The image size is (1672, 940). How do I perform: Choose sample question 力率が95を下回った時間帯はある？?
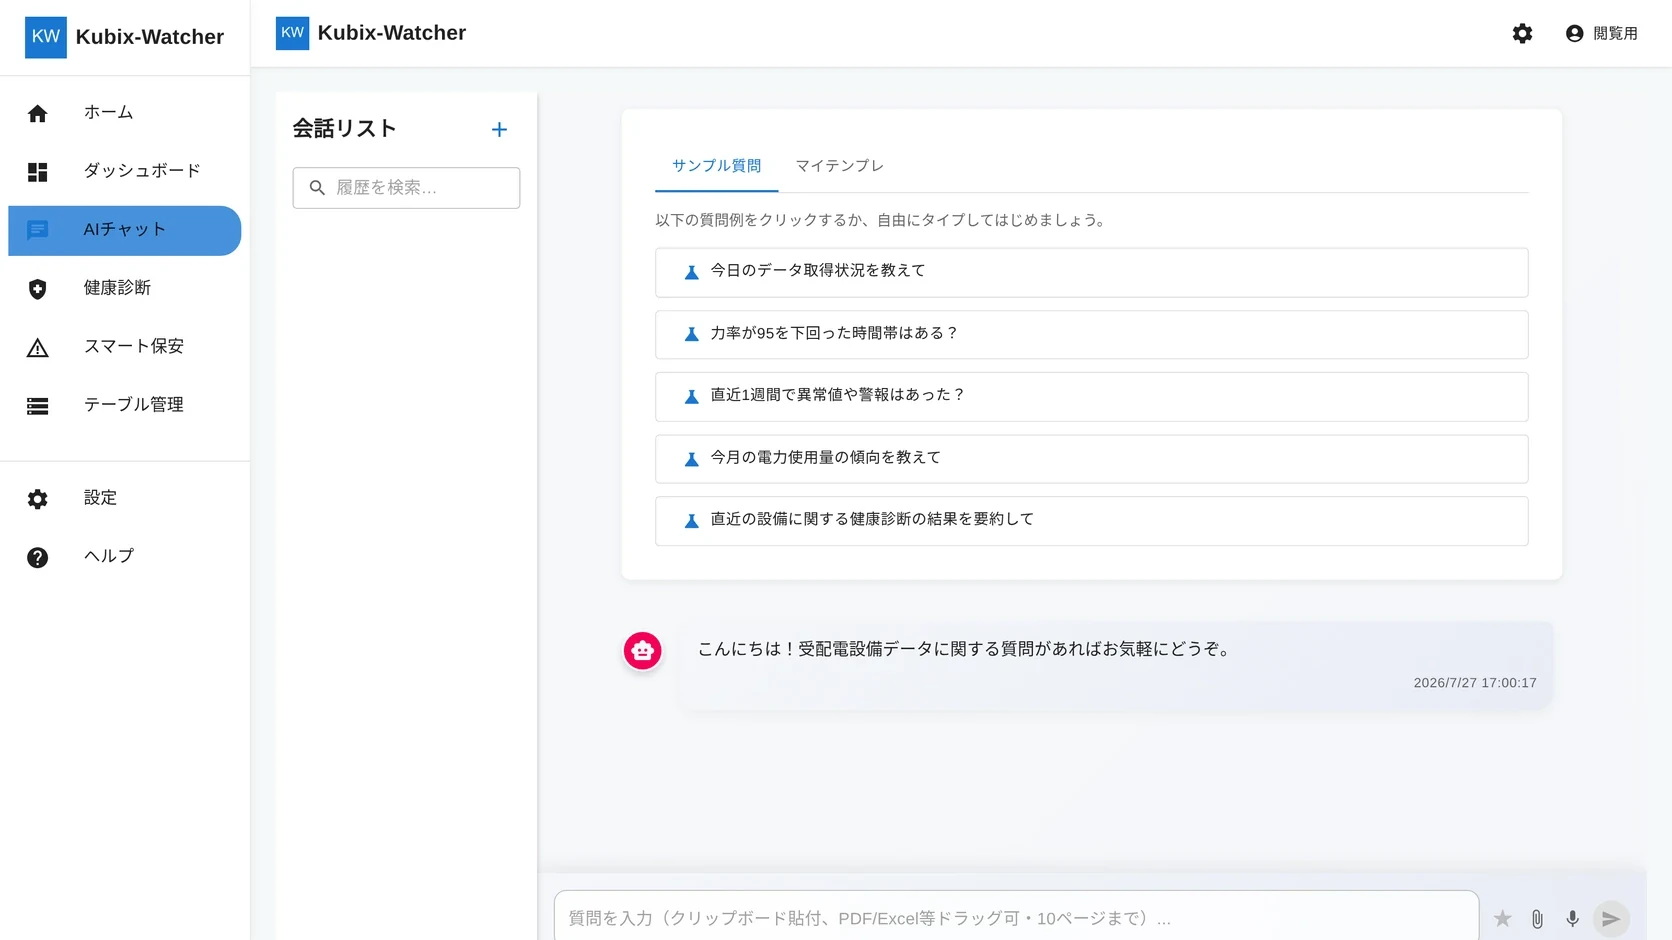(x=1091, y=334)
